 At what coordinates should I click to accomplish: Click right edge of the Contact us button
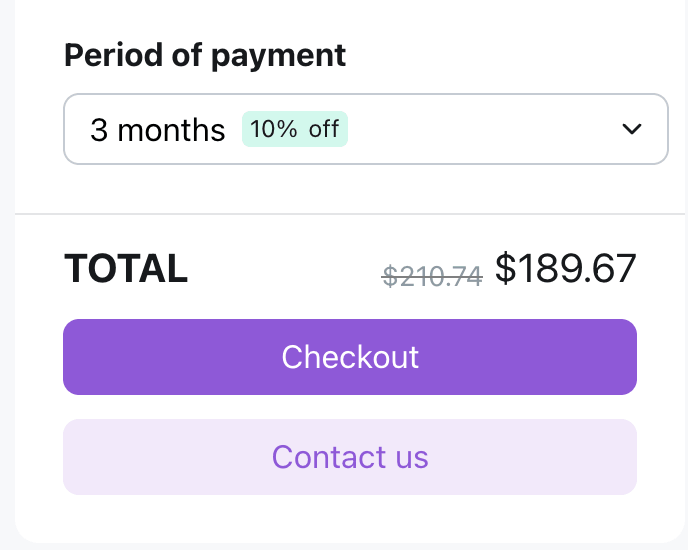click(626, 457)
